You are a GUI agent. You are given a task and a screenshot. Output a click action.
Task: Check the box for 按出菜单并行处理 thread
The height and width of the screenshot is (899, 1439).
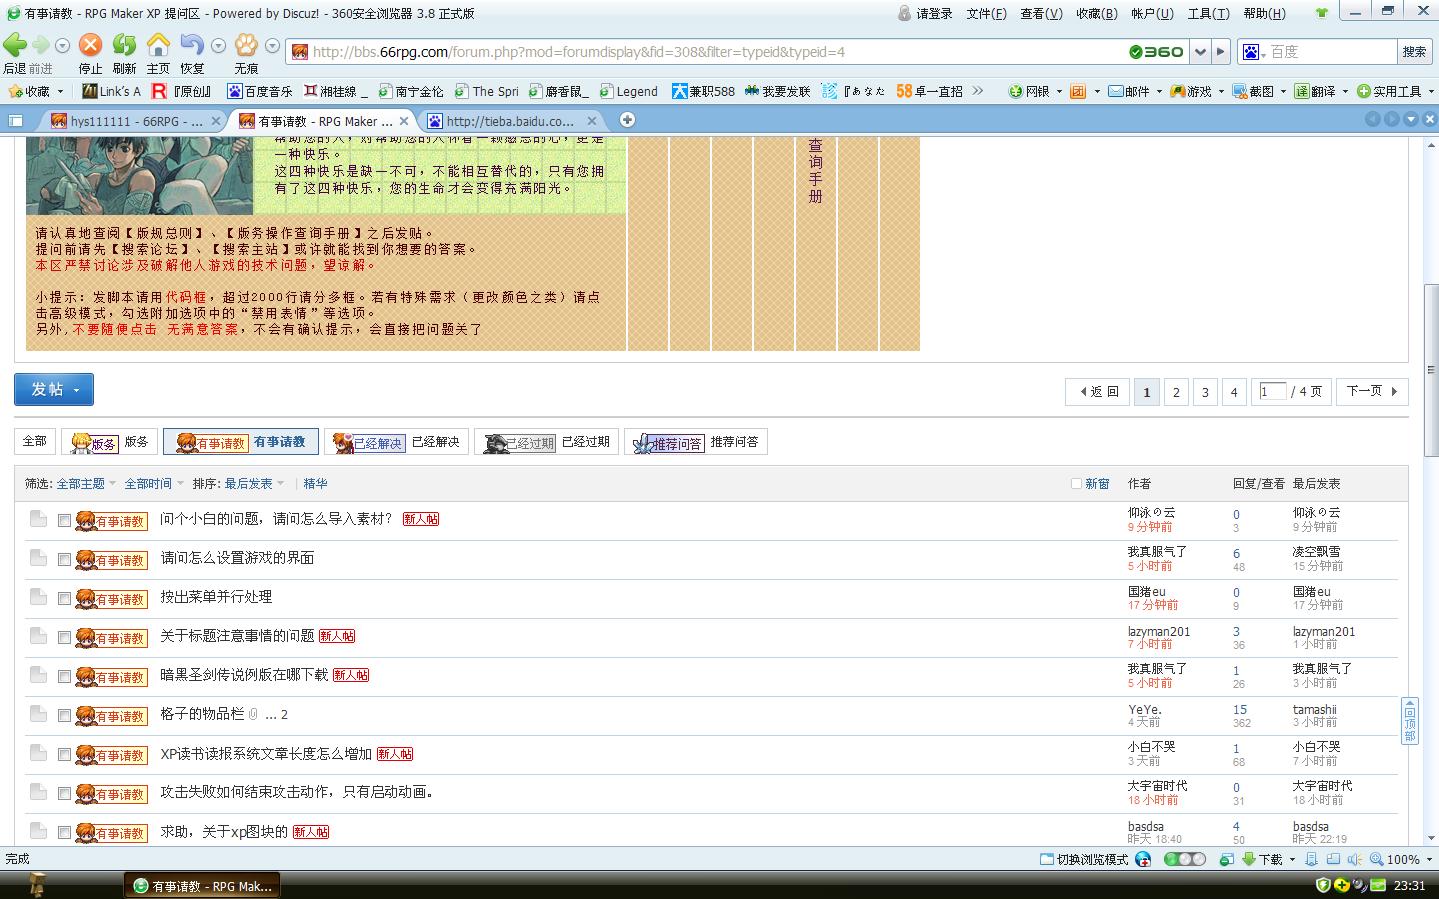coord(64,599)
